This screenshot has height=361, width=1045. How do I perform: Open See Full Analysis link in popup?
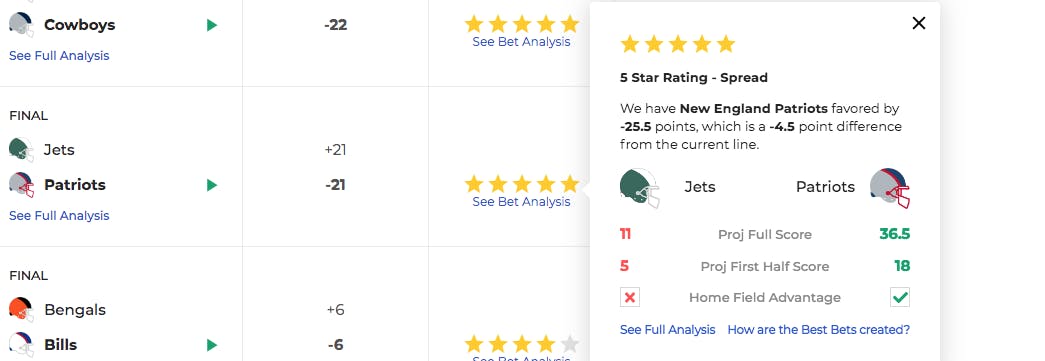point(668,330)
